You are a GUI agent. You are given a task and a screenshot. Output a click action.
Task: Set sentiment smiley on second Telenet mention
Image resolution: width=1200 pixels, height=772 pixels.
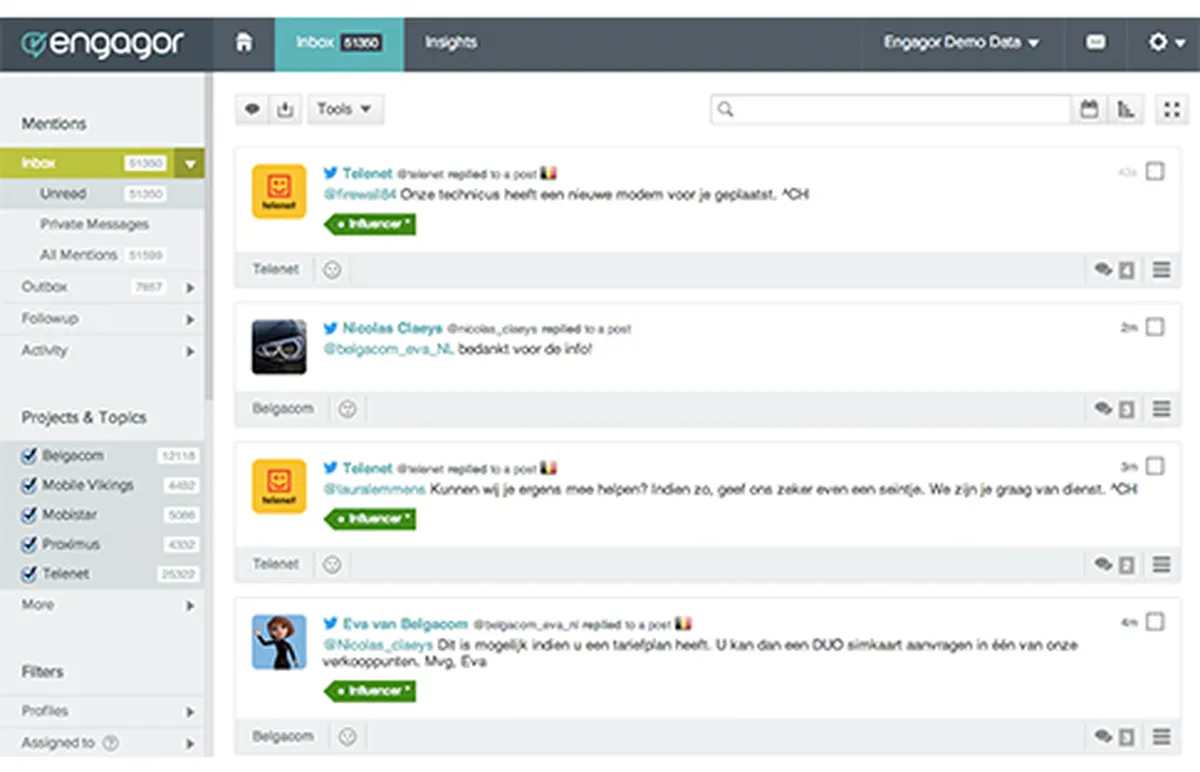coord(332,564)
